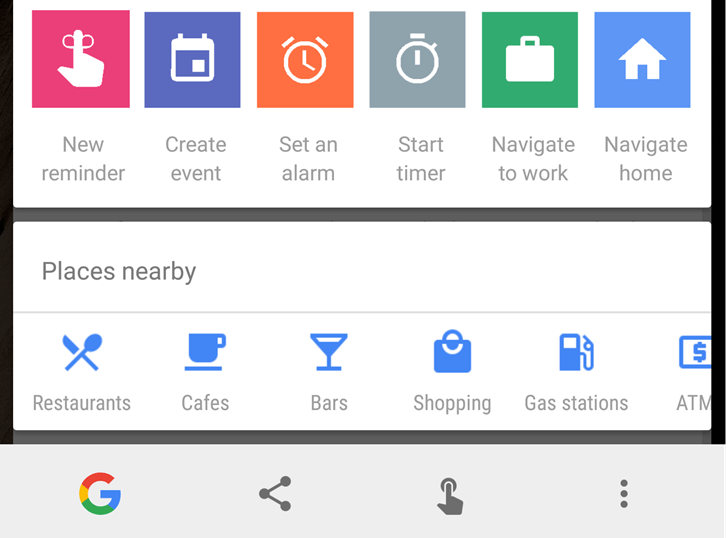Select the Shopping bag icon
Viewport: 728px width, 538px height.
pyautogui.click(x=452, y=351)
